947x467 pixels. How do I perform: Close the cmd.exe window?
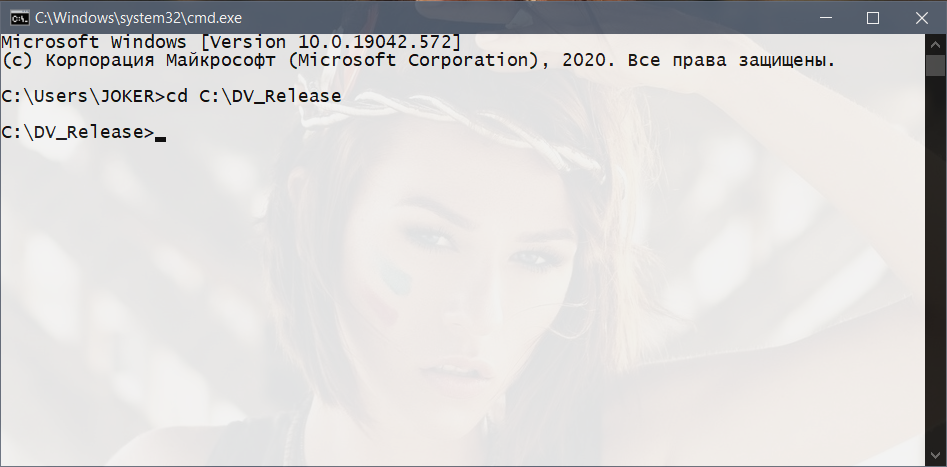pyautogui.click(x=921, y=18)
